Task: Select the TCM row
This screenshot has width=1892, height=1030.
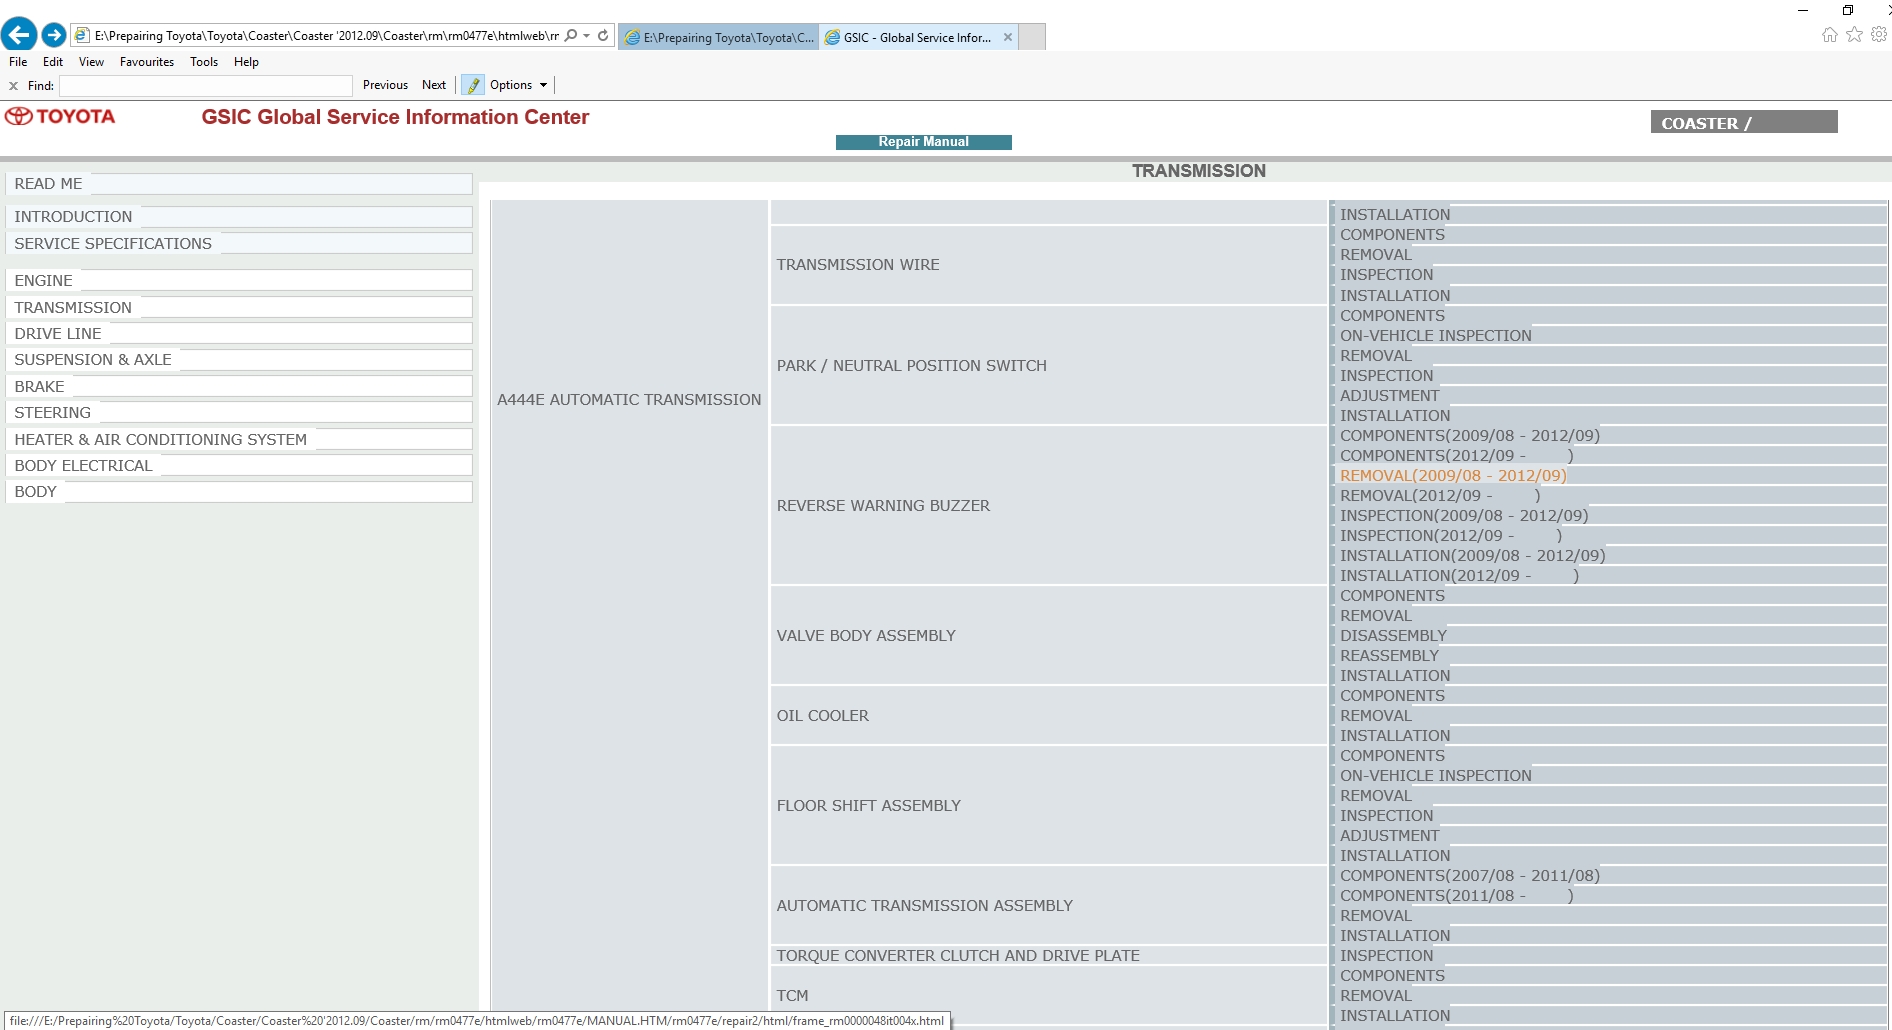Action: (1049, 996)
